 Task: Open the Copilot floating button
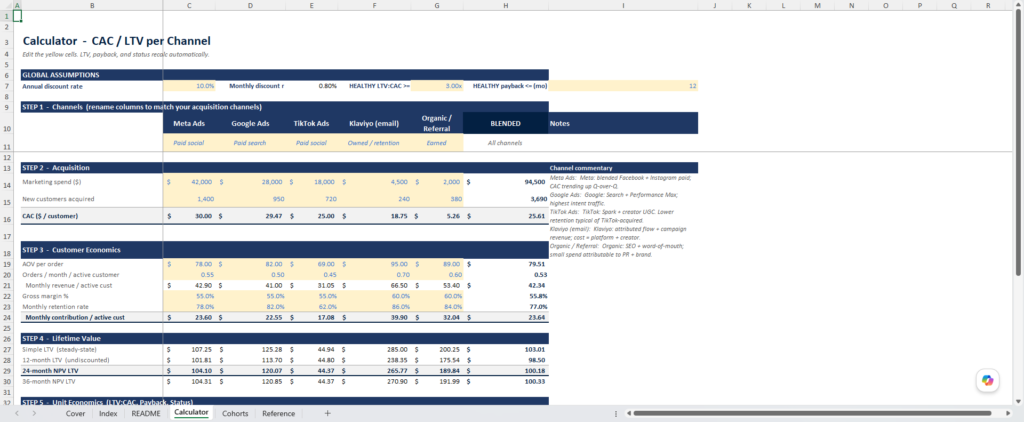pos(987,380)
